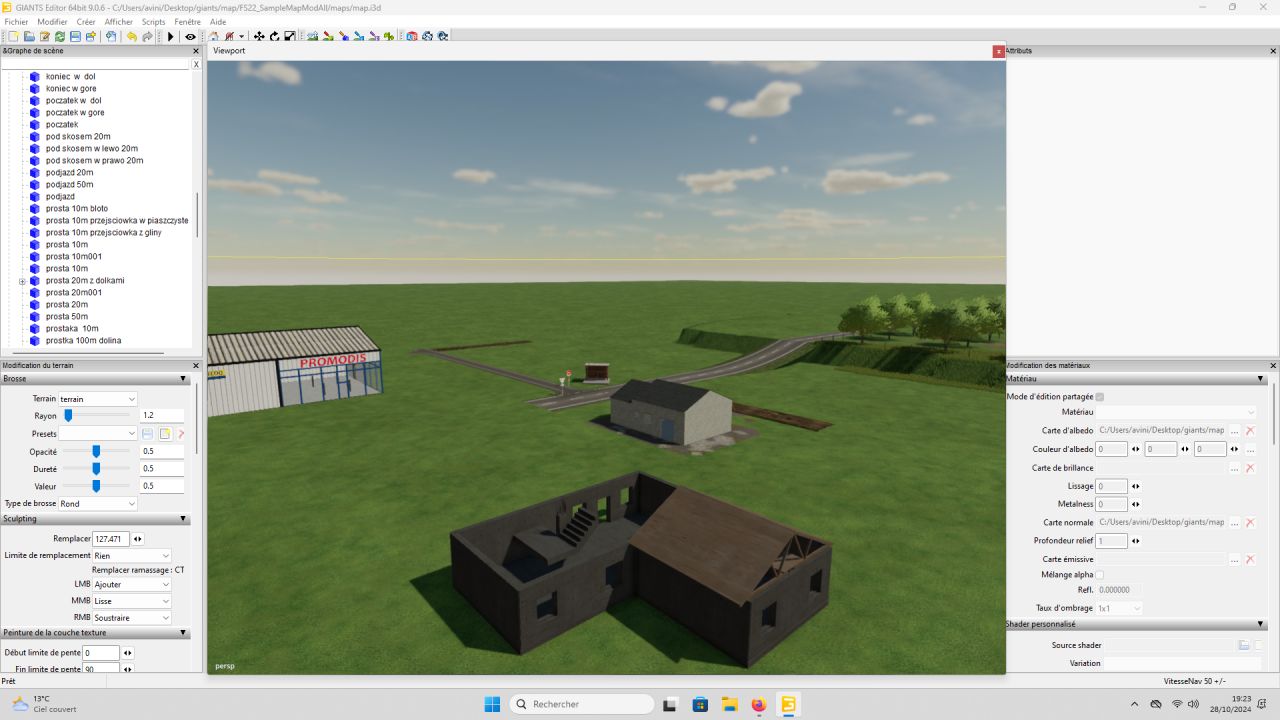Toggle Mode d'édition partagée checkbox
Image resolution: width=1280 pixels, height=720 pixels.
1100,397
